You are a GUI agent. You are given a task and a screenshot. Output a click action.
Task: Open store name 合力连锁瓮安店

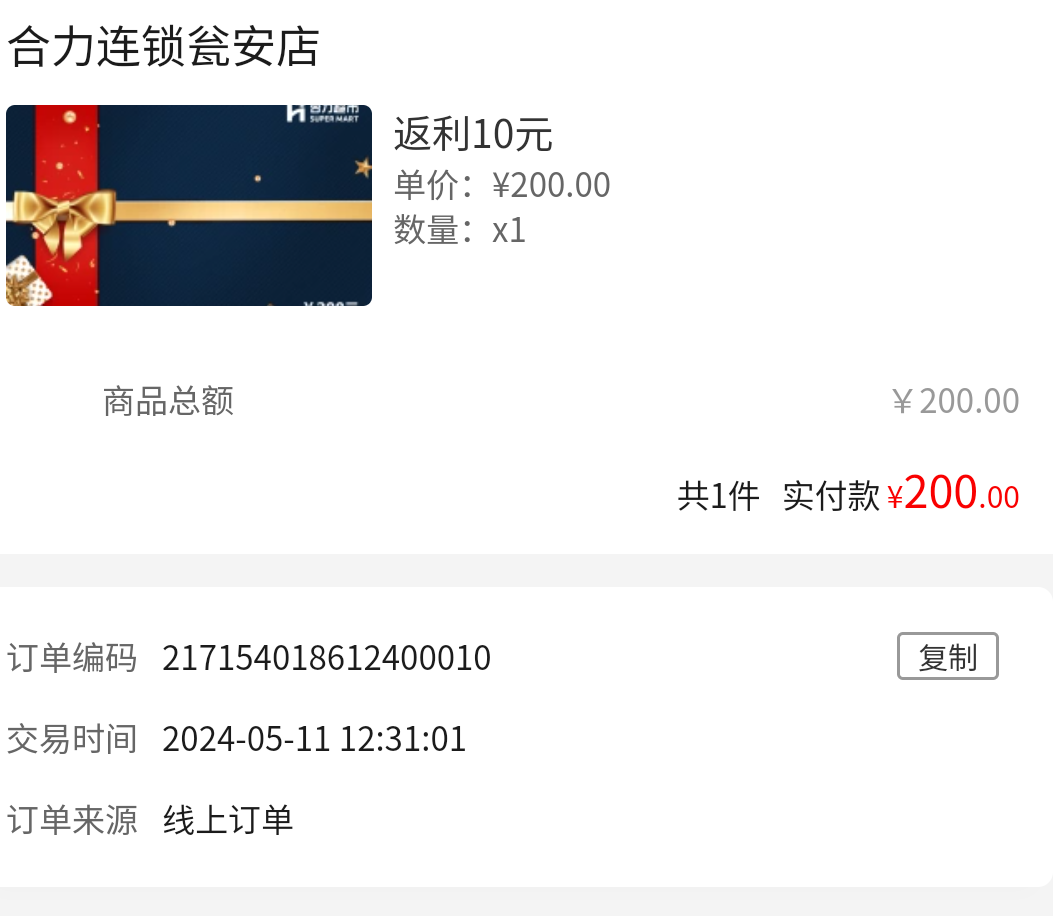[x=163, y=46]
